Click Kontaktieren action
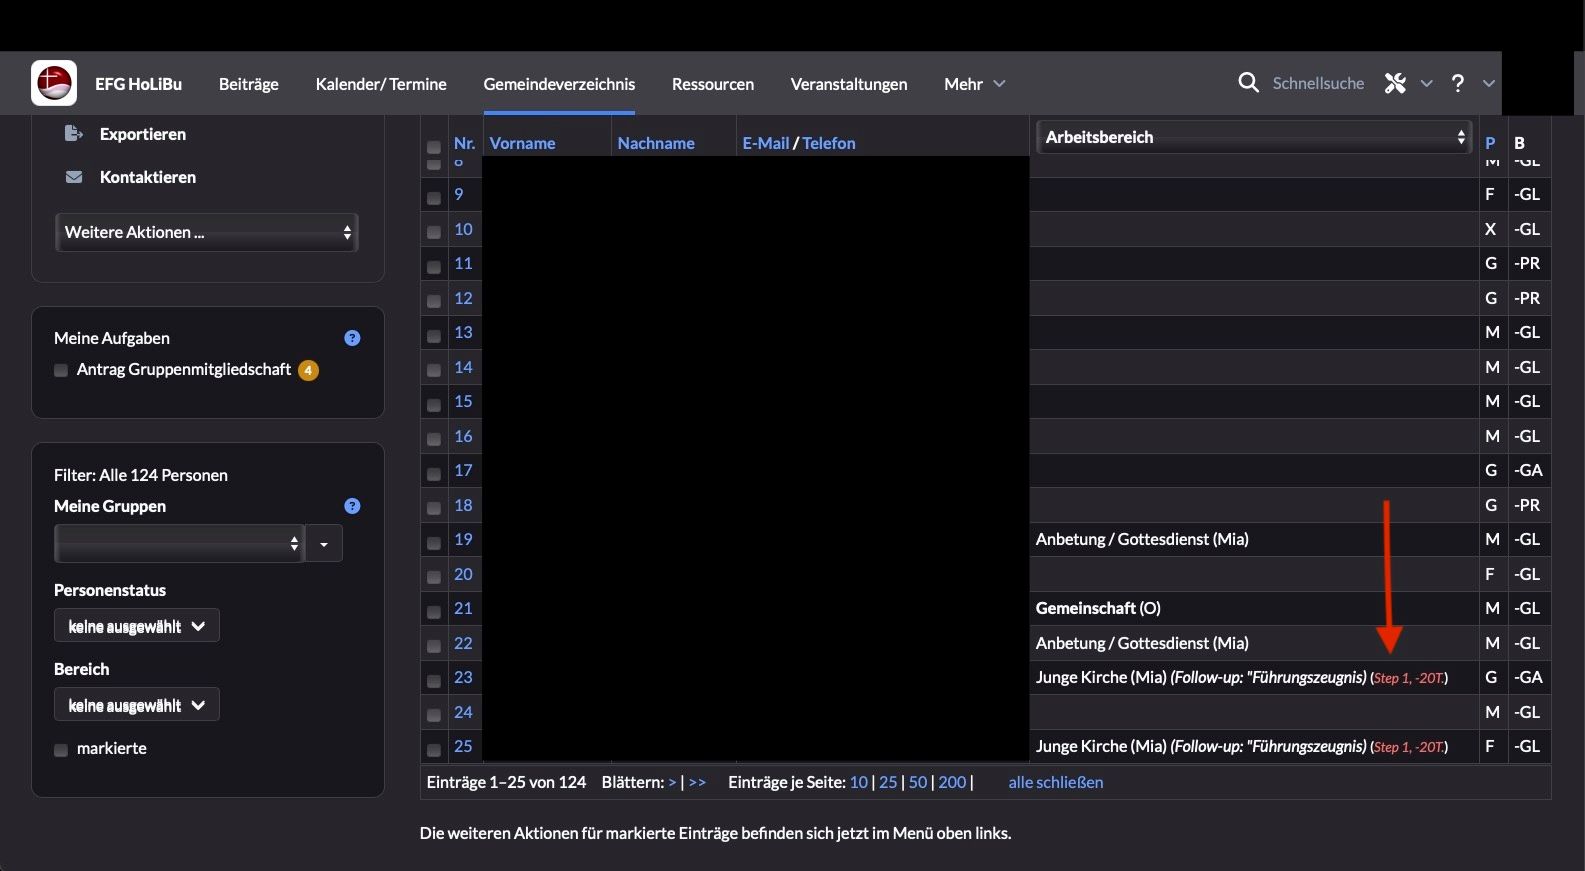 pos(148,177)
